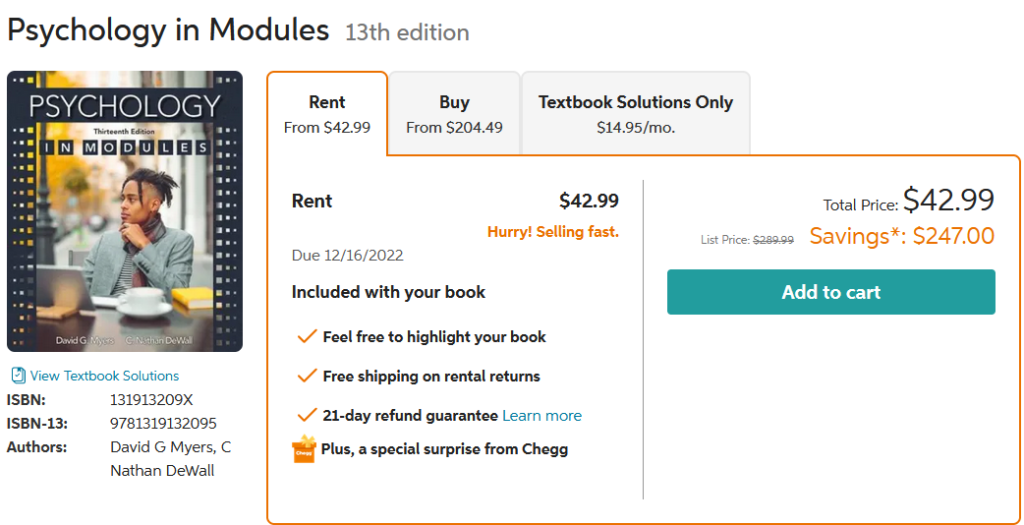Viewport: 1024px width, 525px height.
Task: Click the Psychology in Modules book cover
Action: point(125,211)
